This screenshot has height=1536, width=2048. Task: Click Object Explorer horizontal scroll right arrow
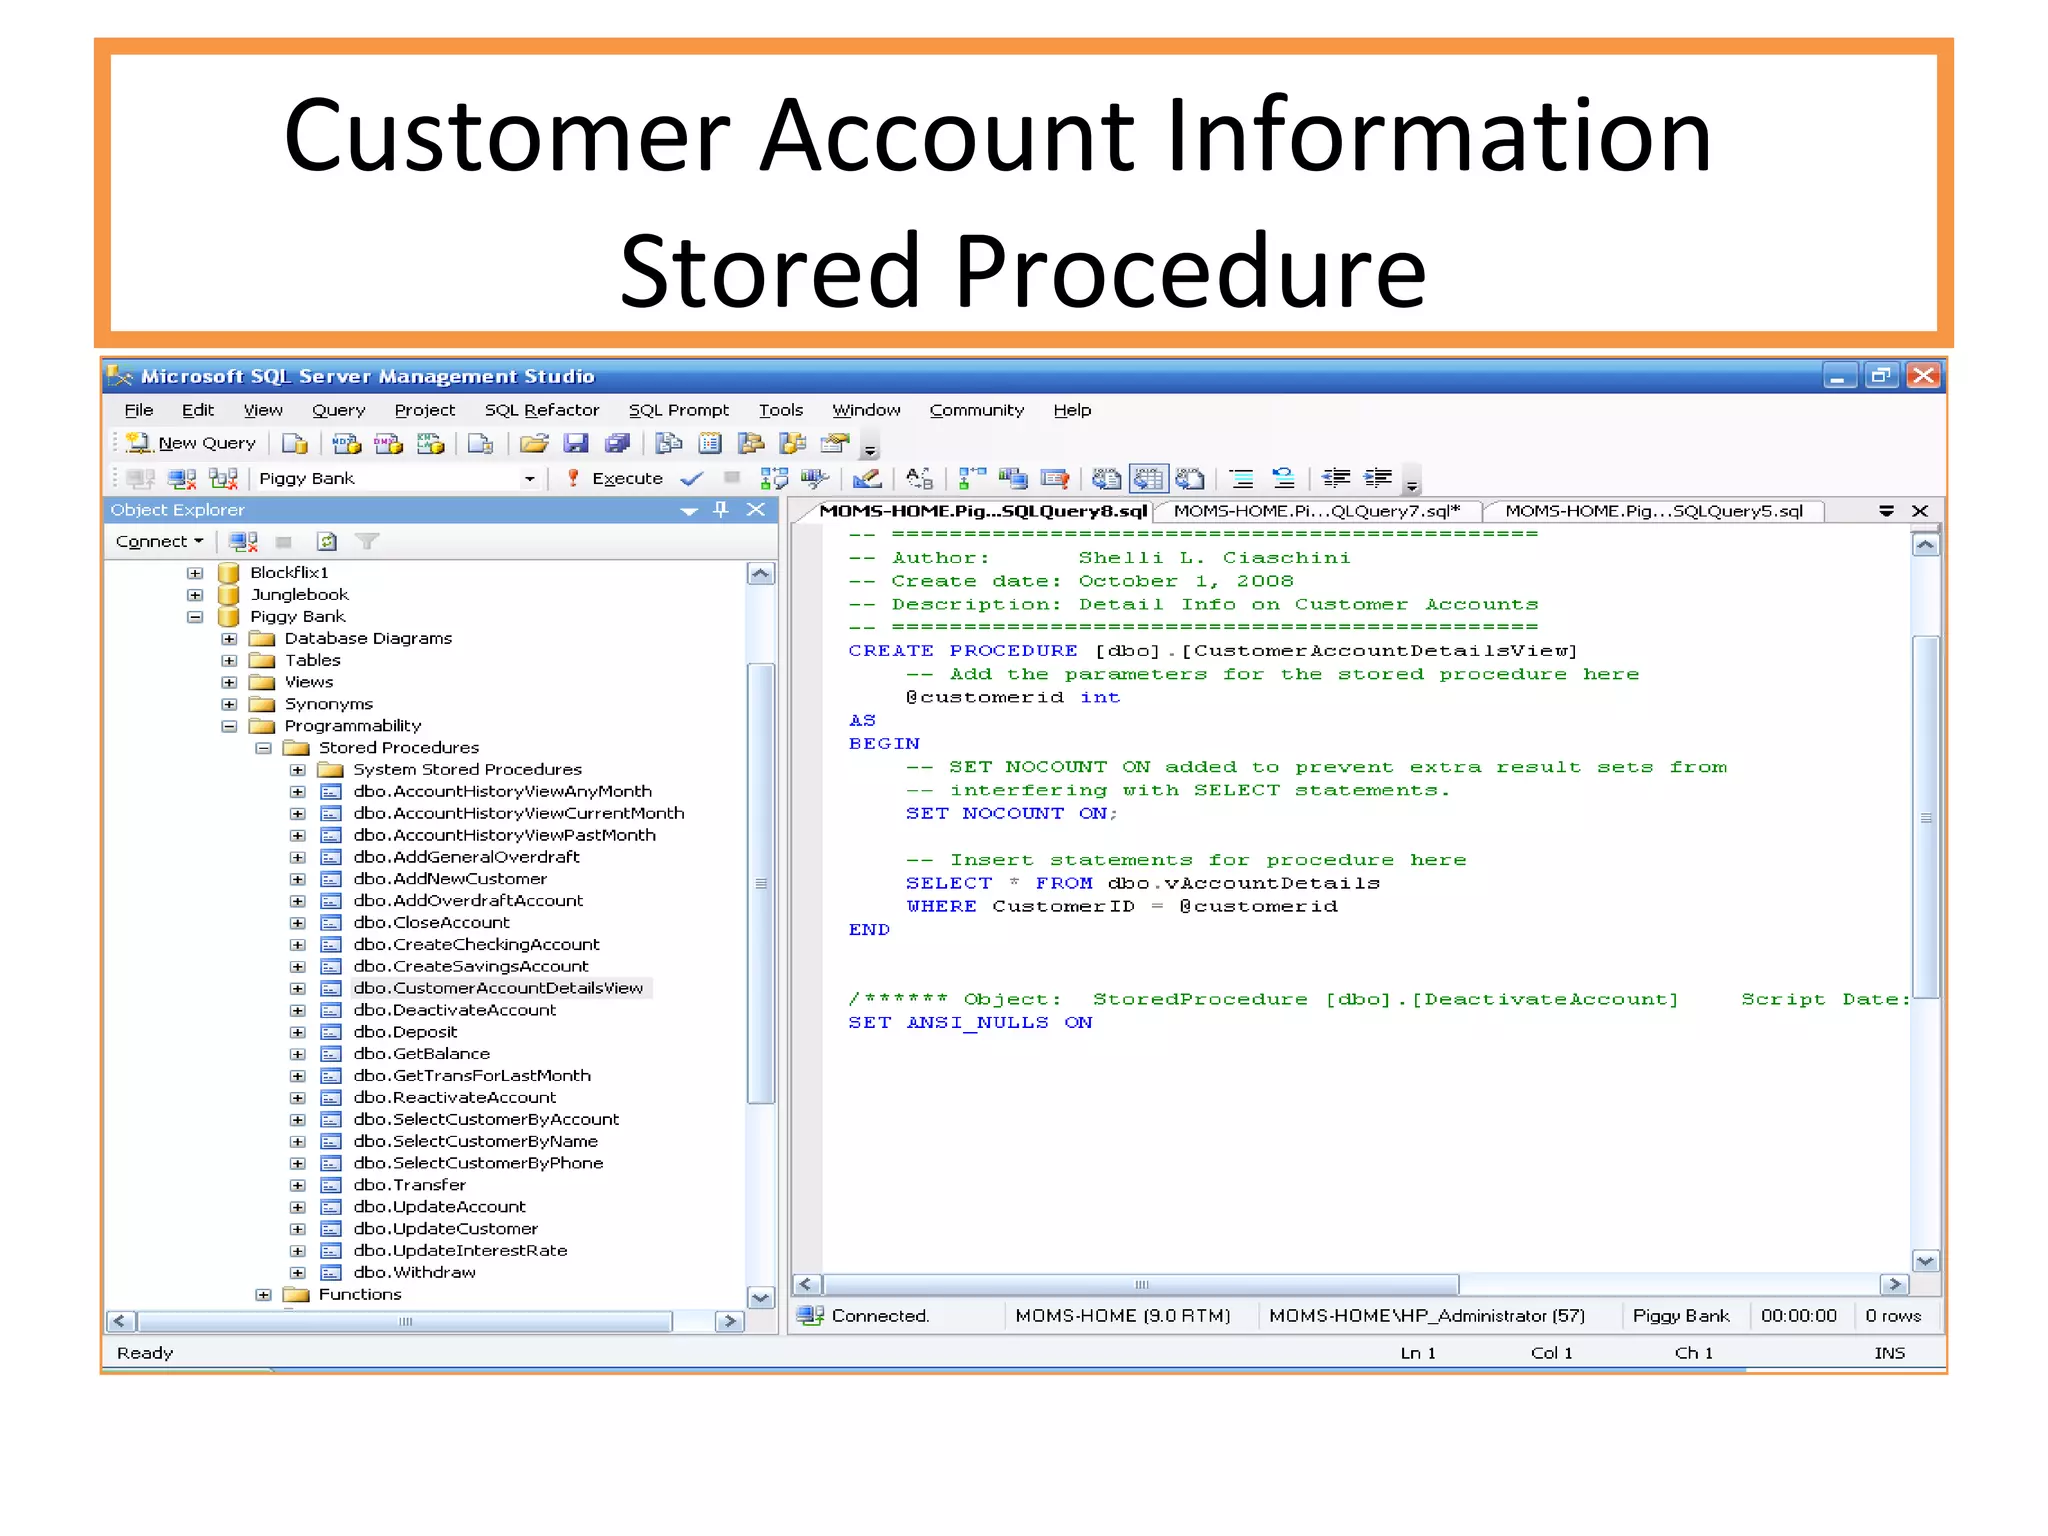tap(730, 1322)
